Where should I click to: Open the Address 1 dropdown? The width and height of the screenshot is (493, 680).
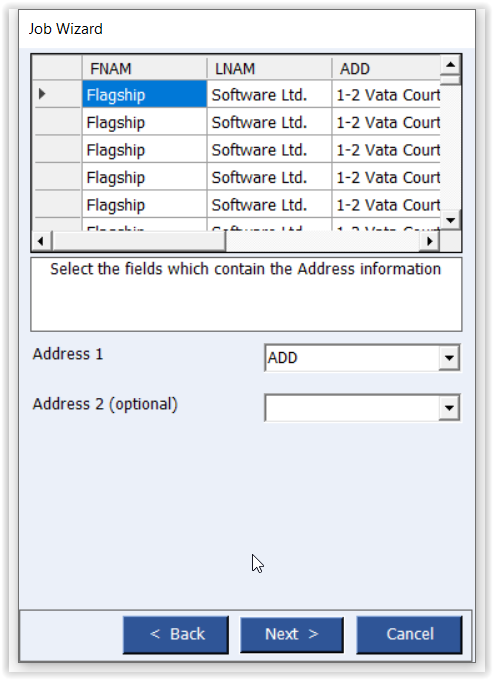pyautogui.click(x=449, y=358)
